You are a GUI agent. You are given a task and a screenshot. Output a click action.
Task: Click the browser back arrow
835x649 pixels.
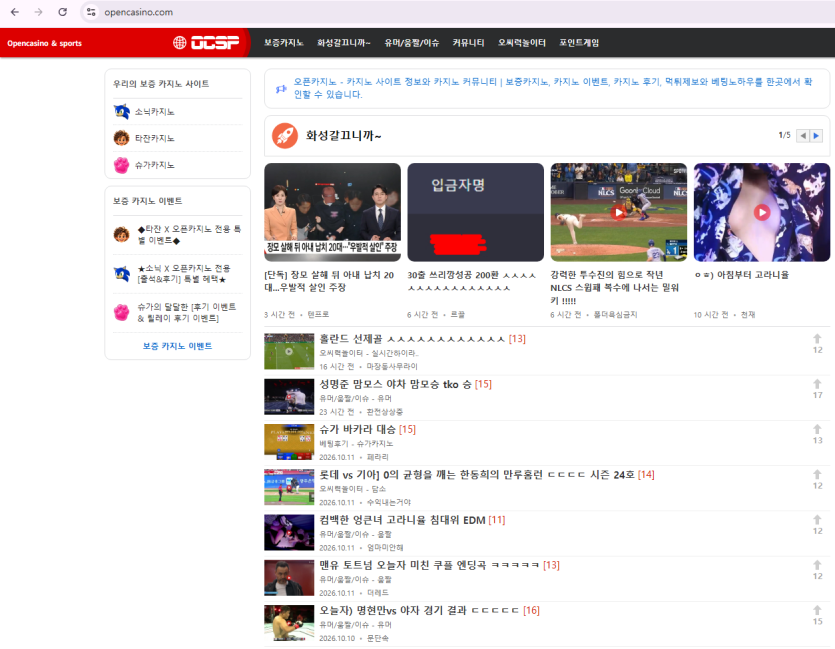15,12
